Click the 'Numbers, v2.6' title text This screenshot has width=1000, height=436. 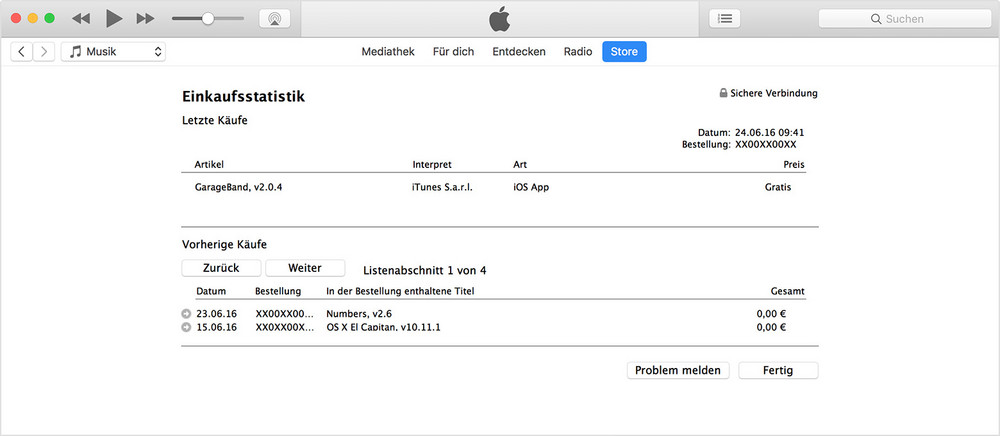(x=357, y=314)
